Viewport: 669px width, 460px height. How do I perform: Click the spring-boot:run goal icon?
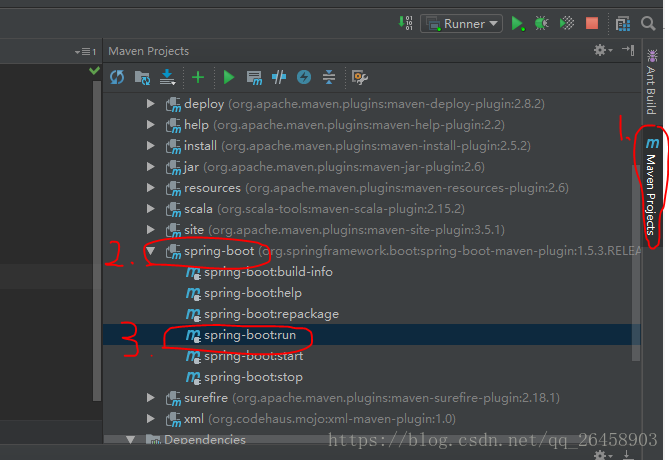(193, 335)
